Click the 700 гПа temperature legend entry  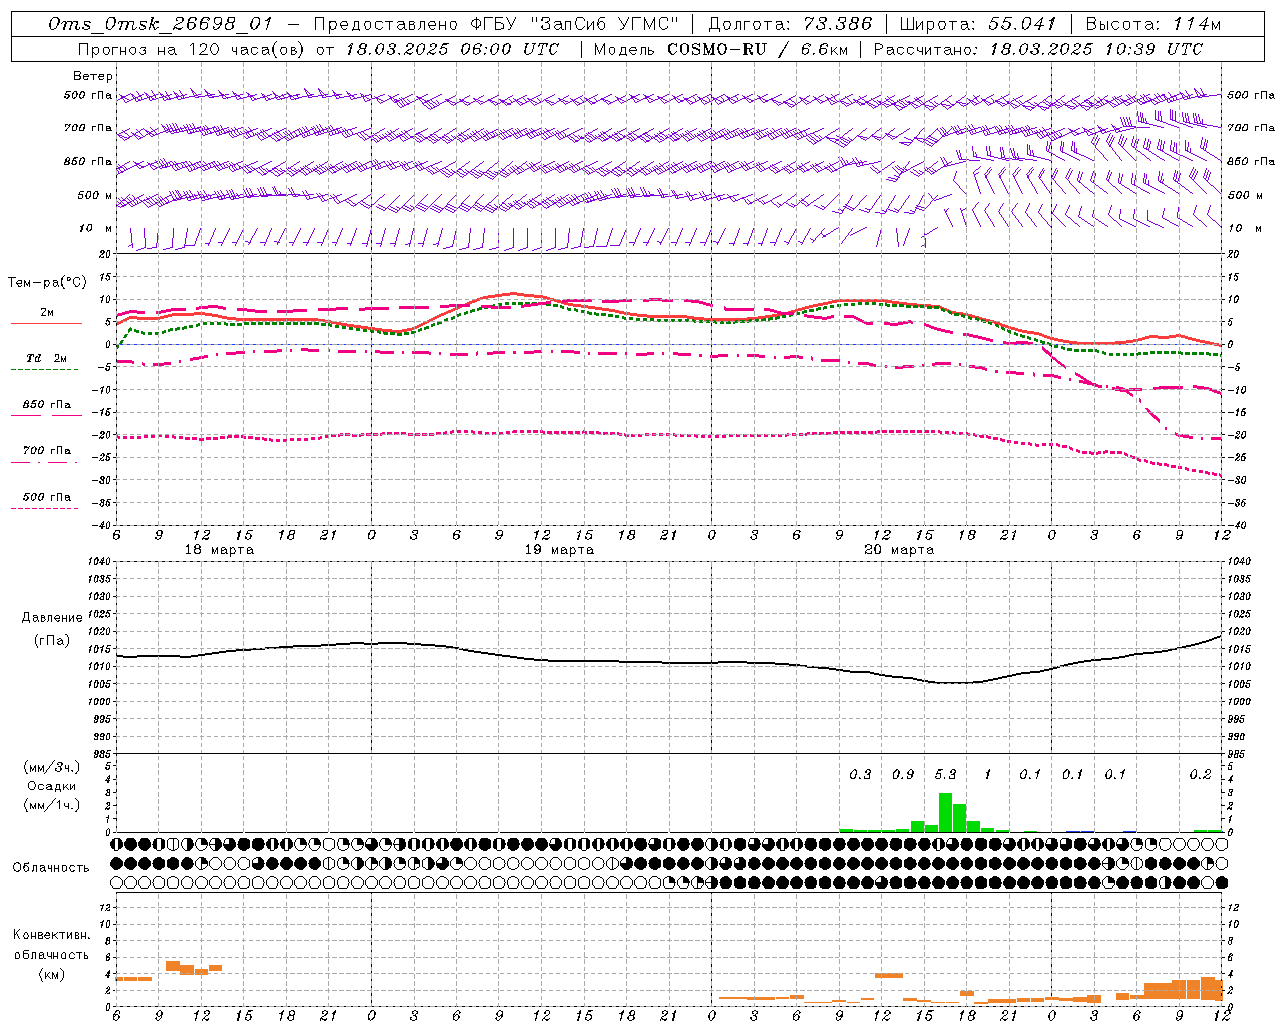click(47, 451)
